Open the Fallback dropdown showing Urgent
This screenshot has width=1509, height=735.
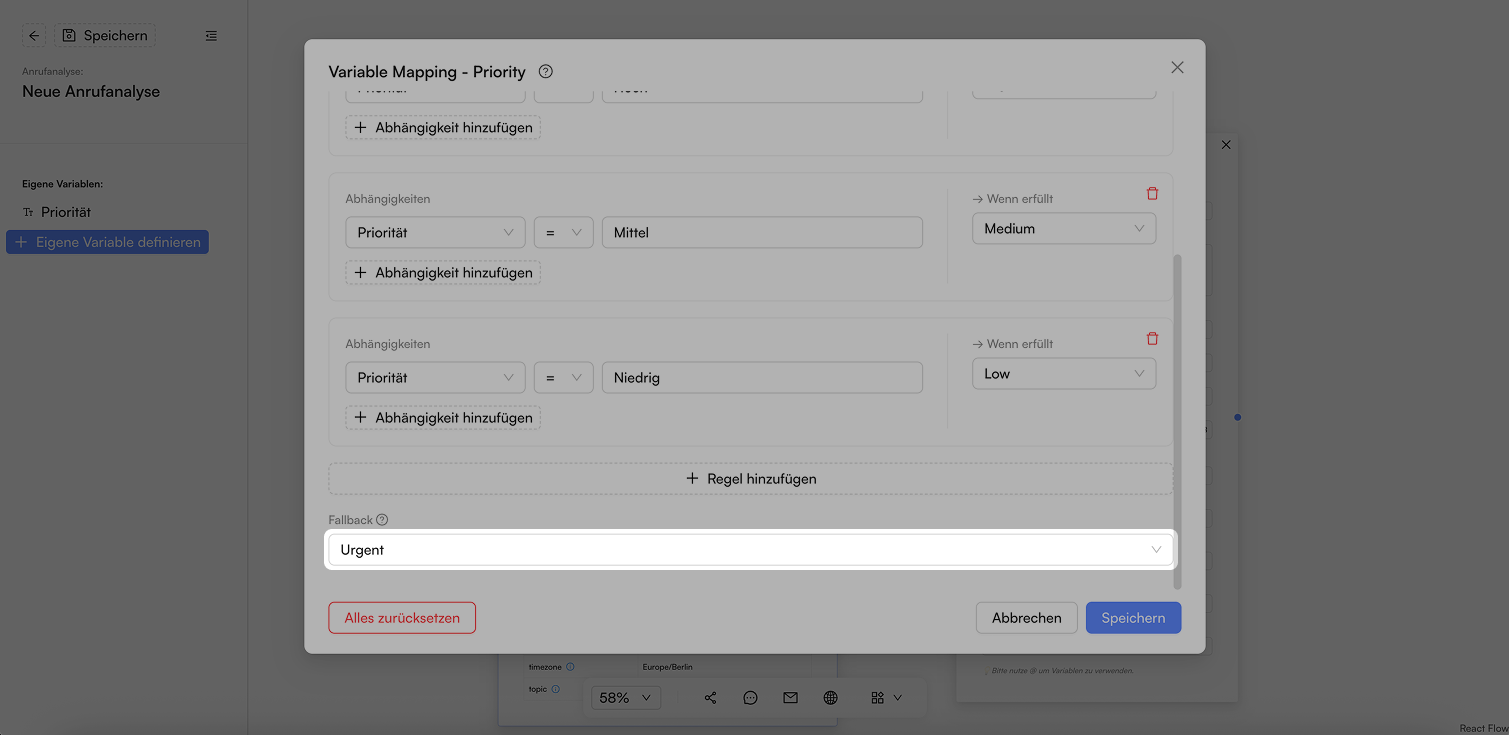tap(750, 550)
